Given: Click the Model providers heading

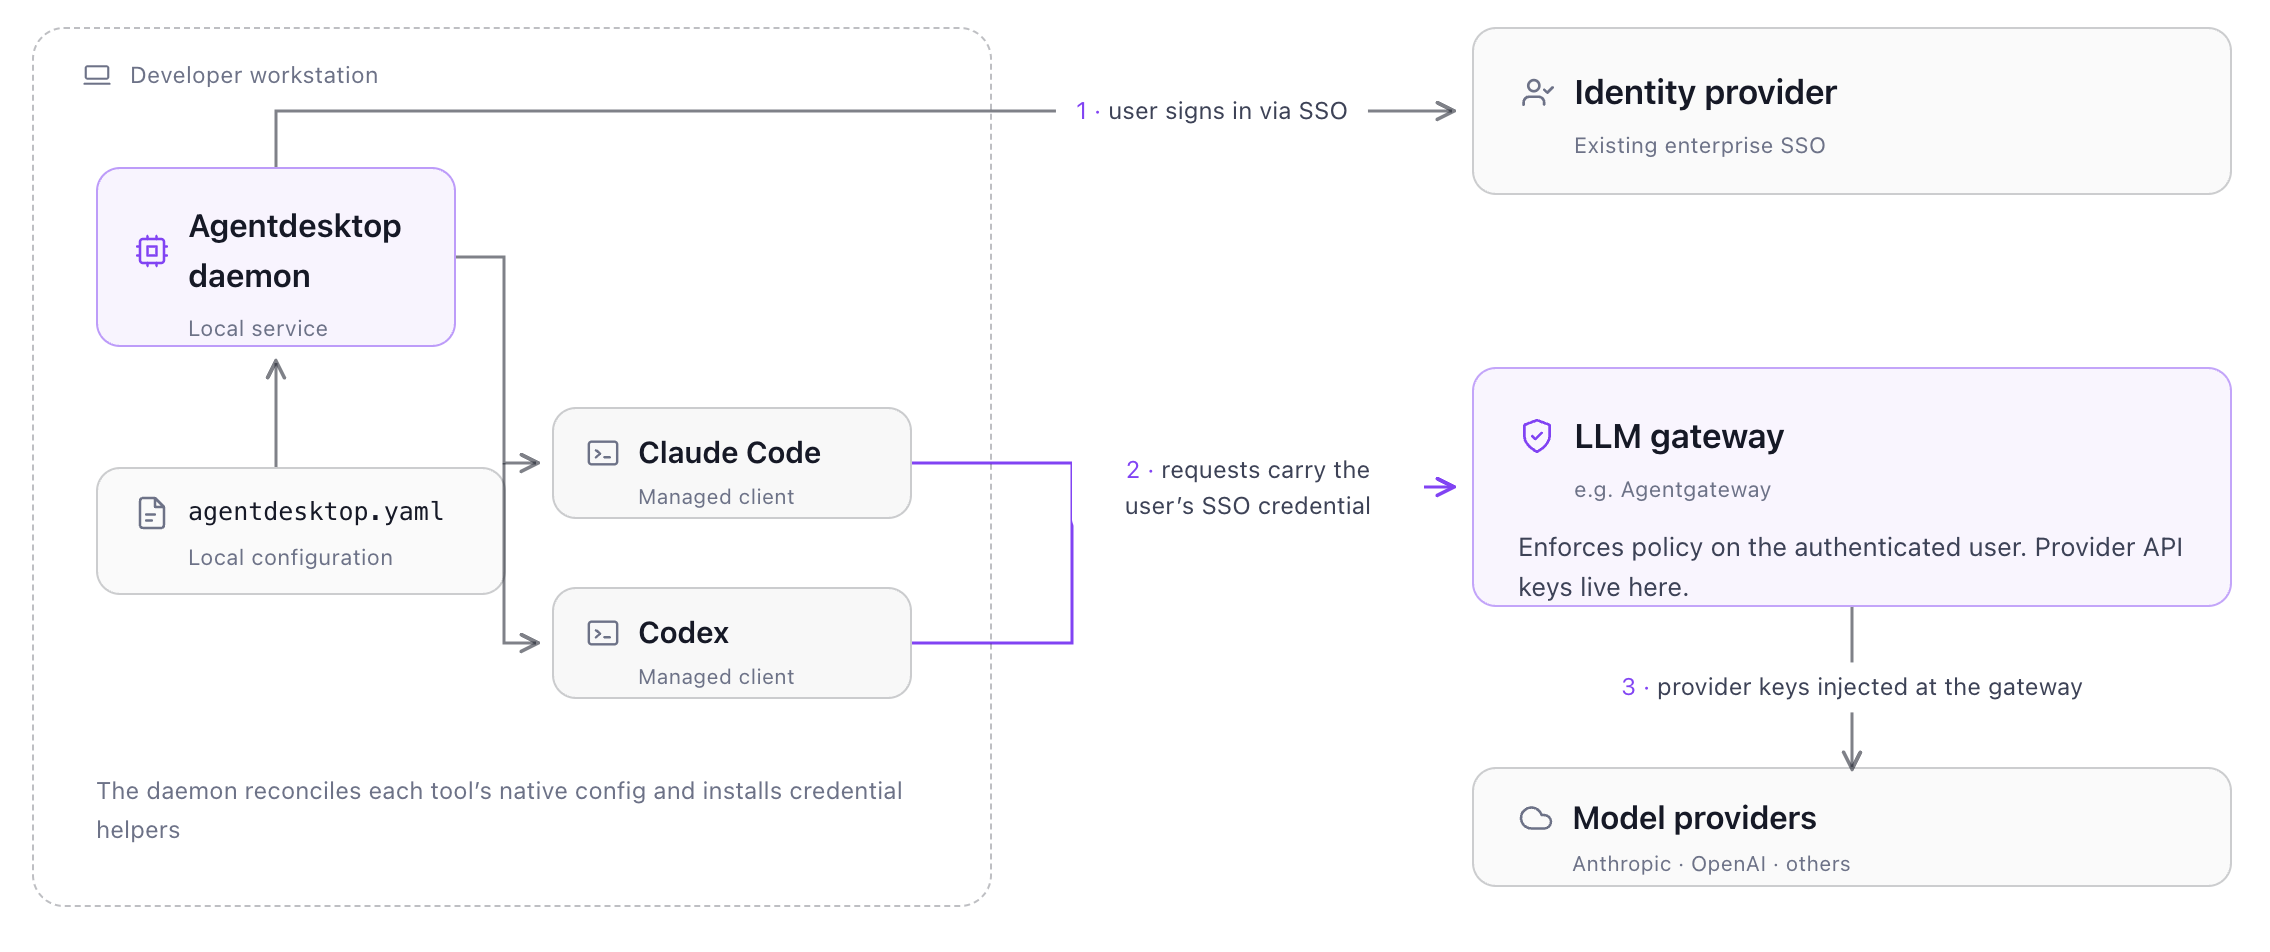Looking at the screenshot, I should pos(1694,818).
